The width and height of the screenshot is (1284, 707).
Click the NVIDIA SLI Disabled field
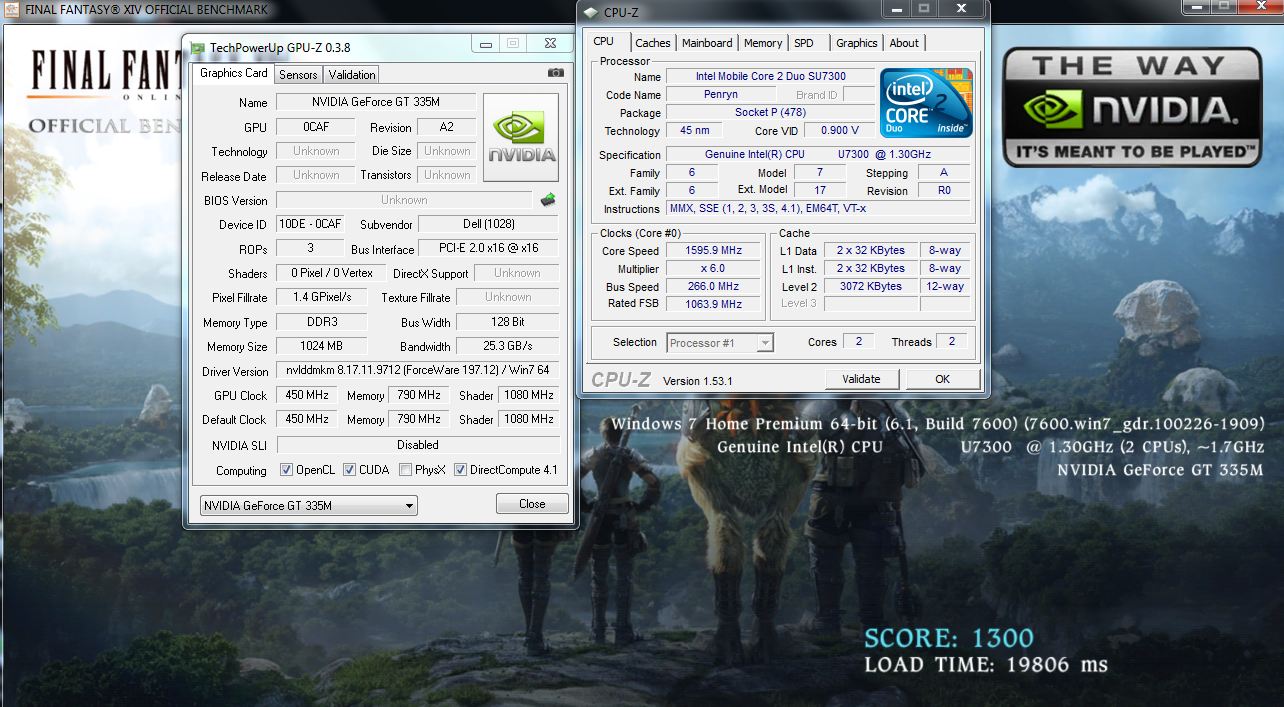coord(417,445)
